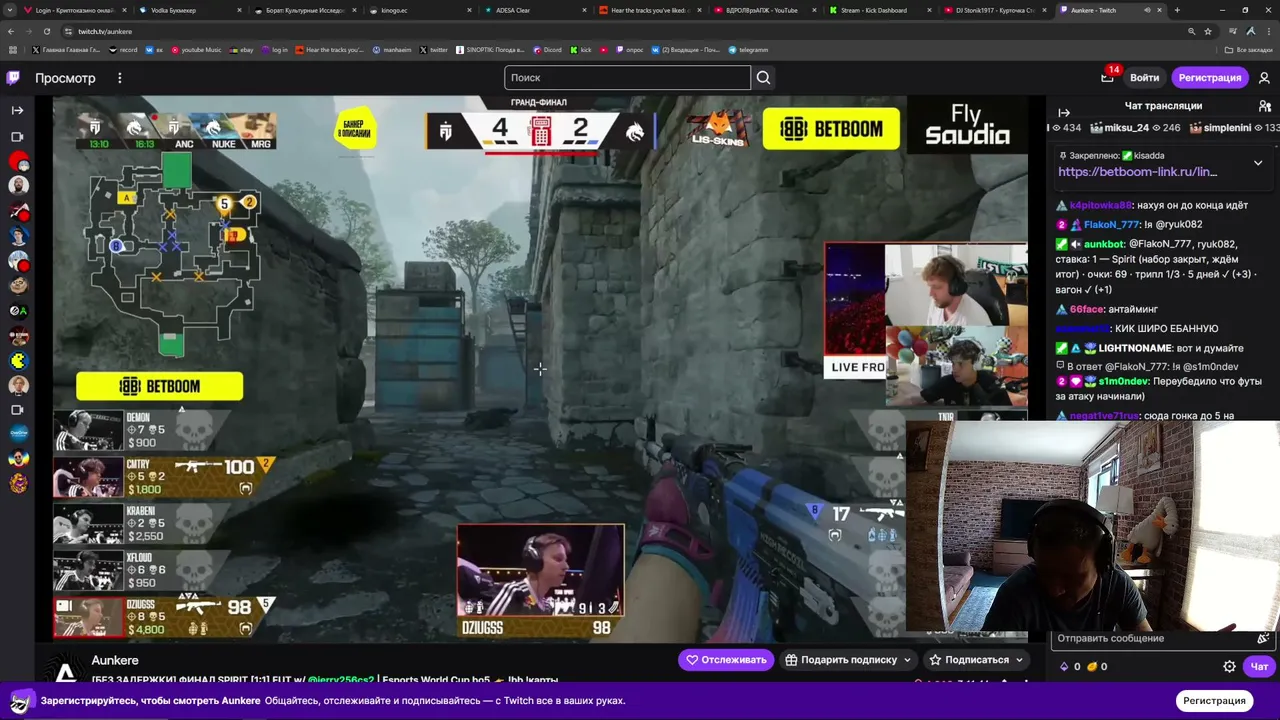Click the search magnifier button
The image size is (1280, 720).
[x=763, y=77]
